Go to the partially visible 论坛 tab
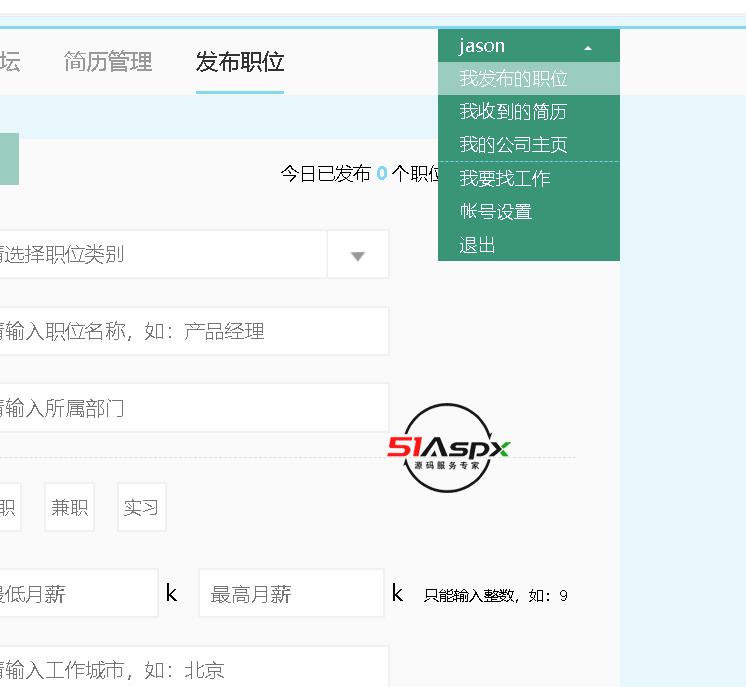The image size is (746, 687). [x=10, y=62]
